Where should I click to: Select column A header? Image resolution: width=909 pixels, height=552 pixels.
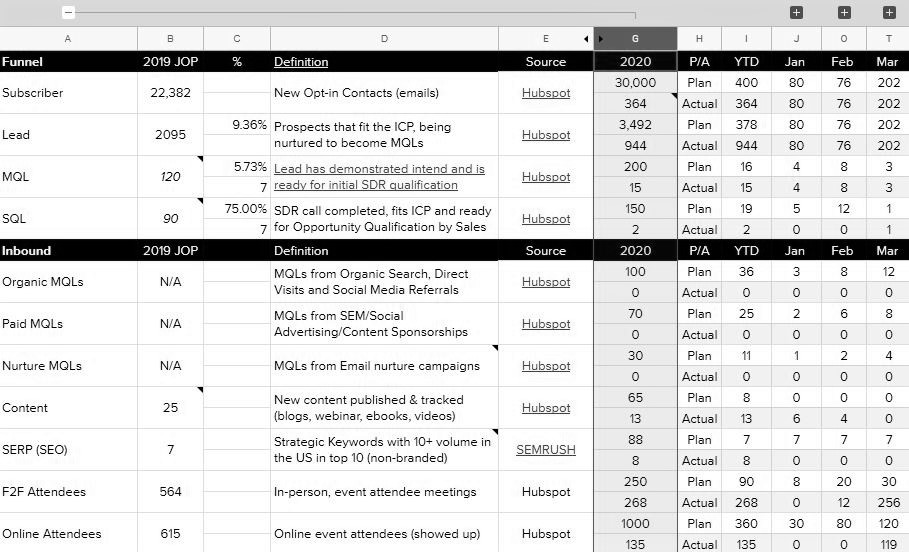point(68,39)
